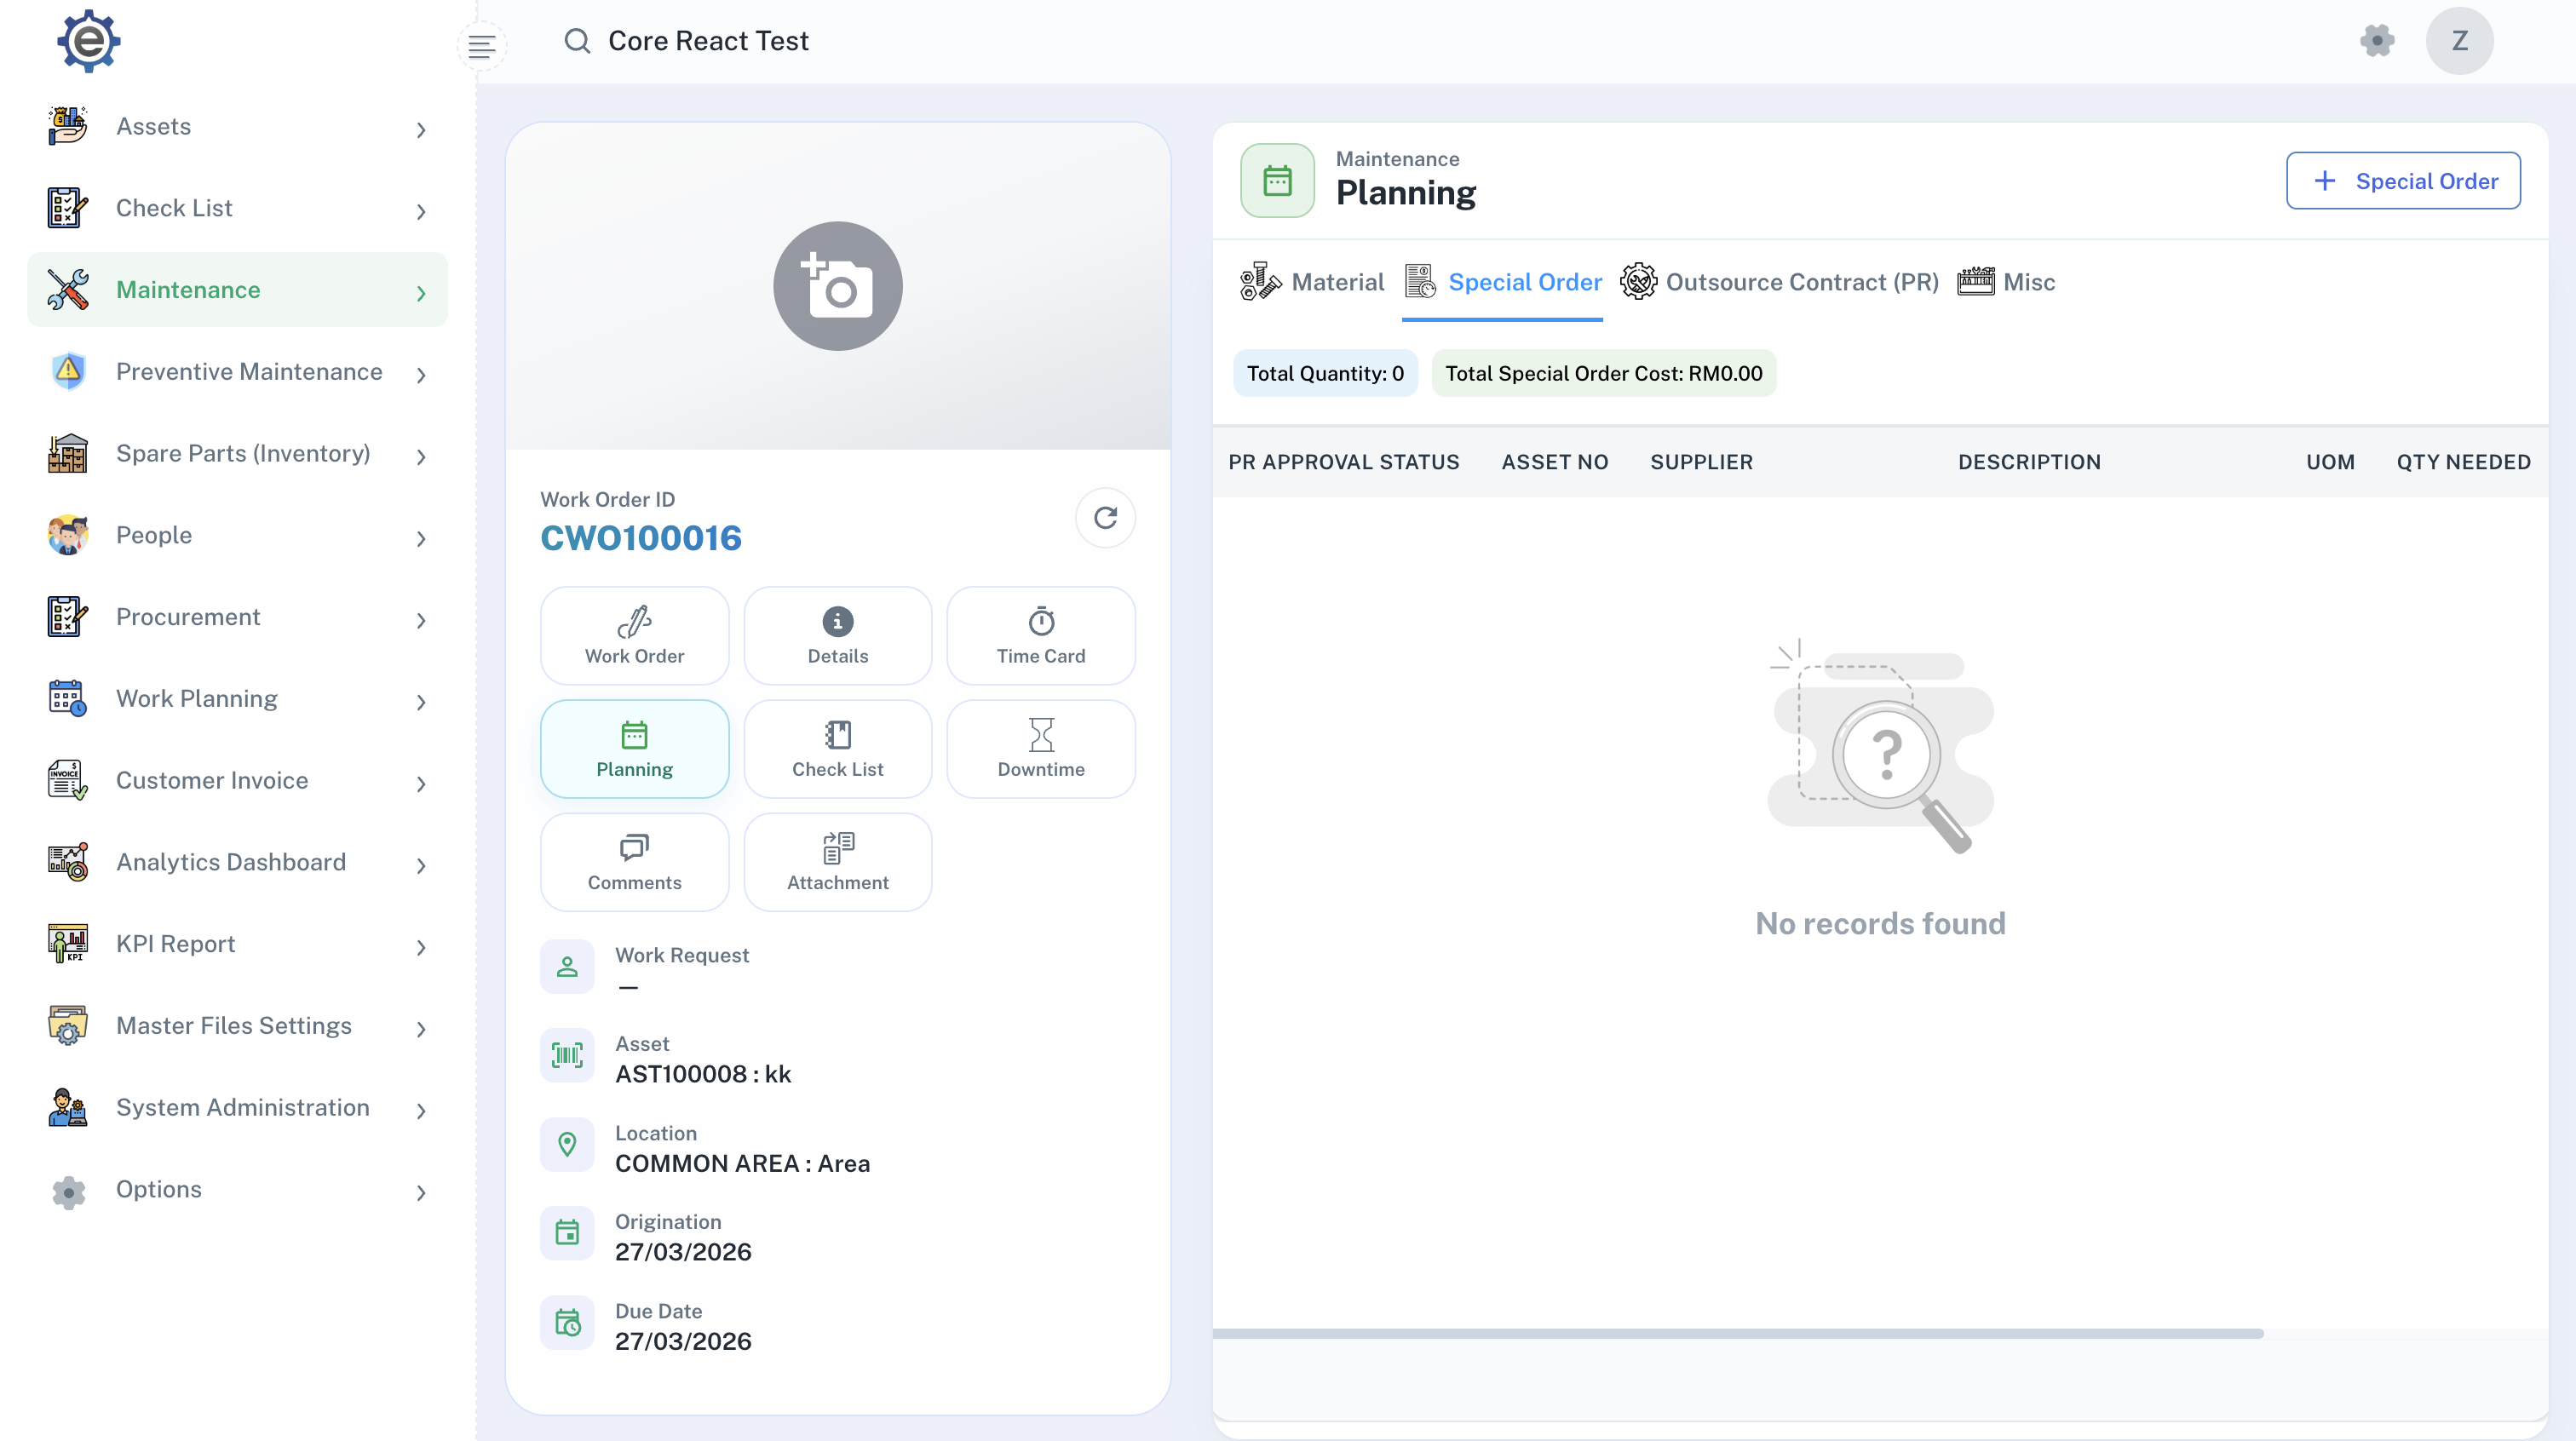Click the add Special Order button
The height and width of the screenshot is (1441, 2576).
point(2402,181)
